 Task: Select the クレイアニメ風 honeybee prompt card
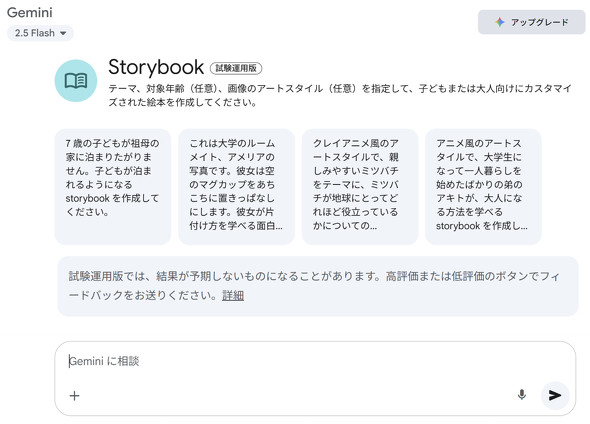pos(360,187)
